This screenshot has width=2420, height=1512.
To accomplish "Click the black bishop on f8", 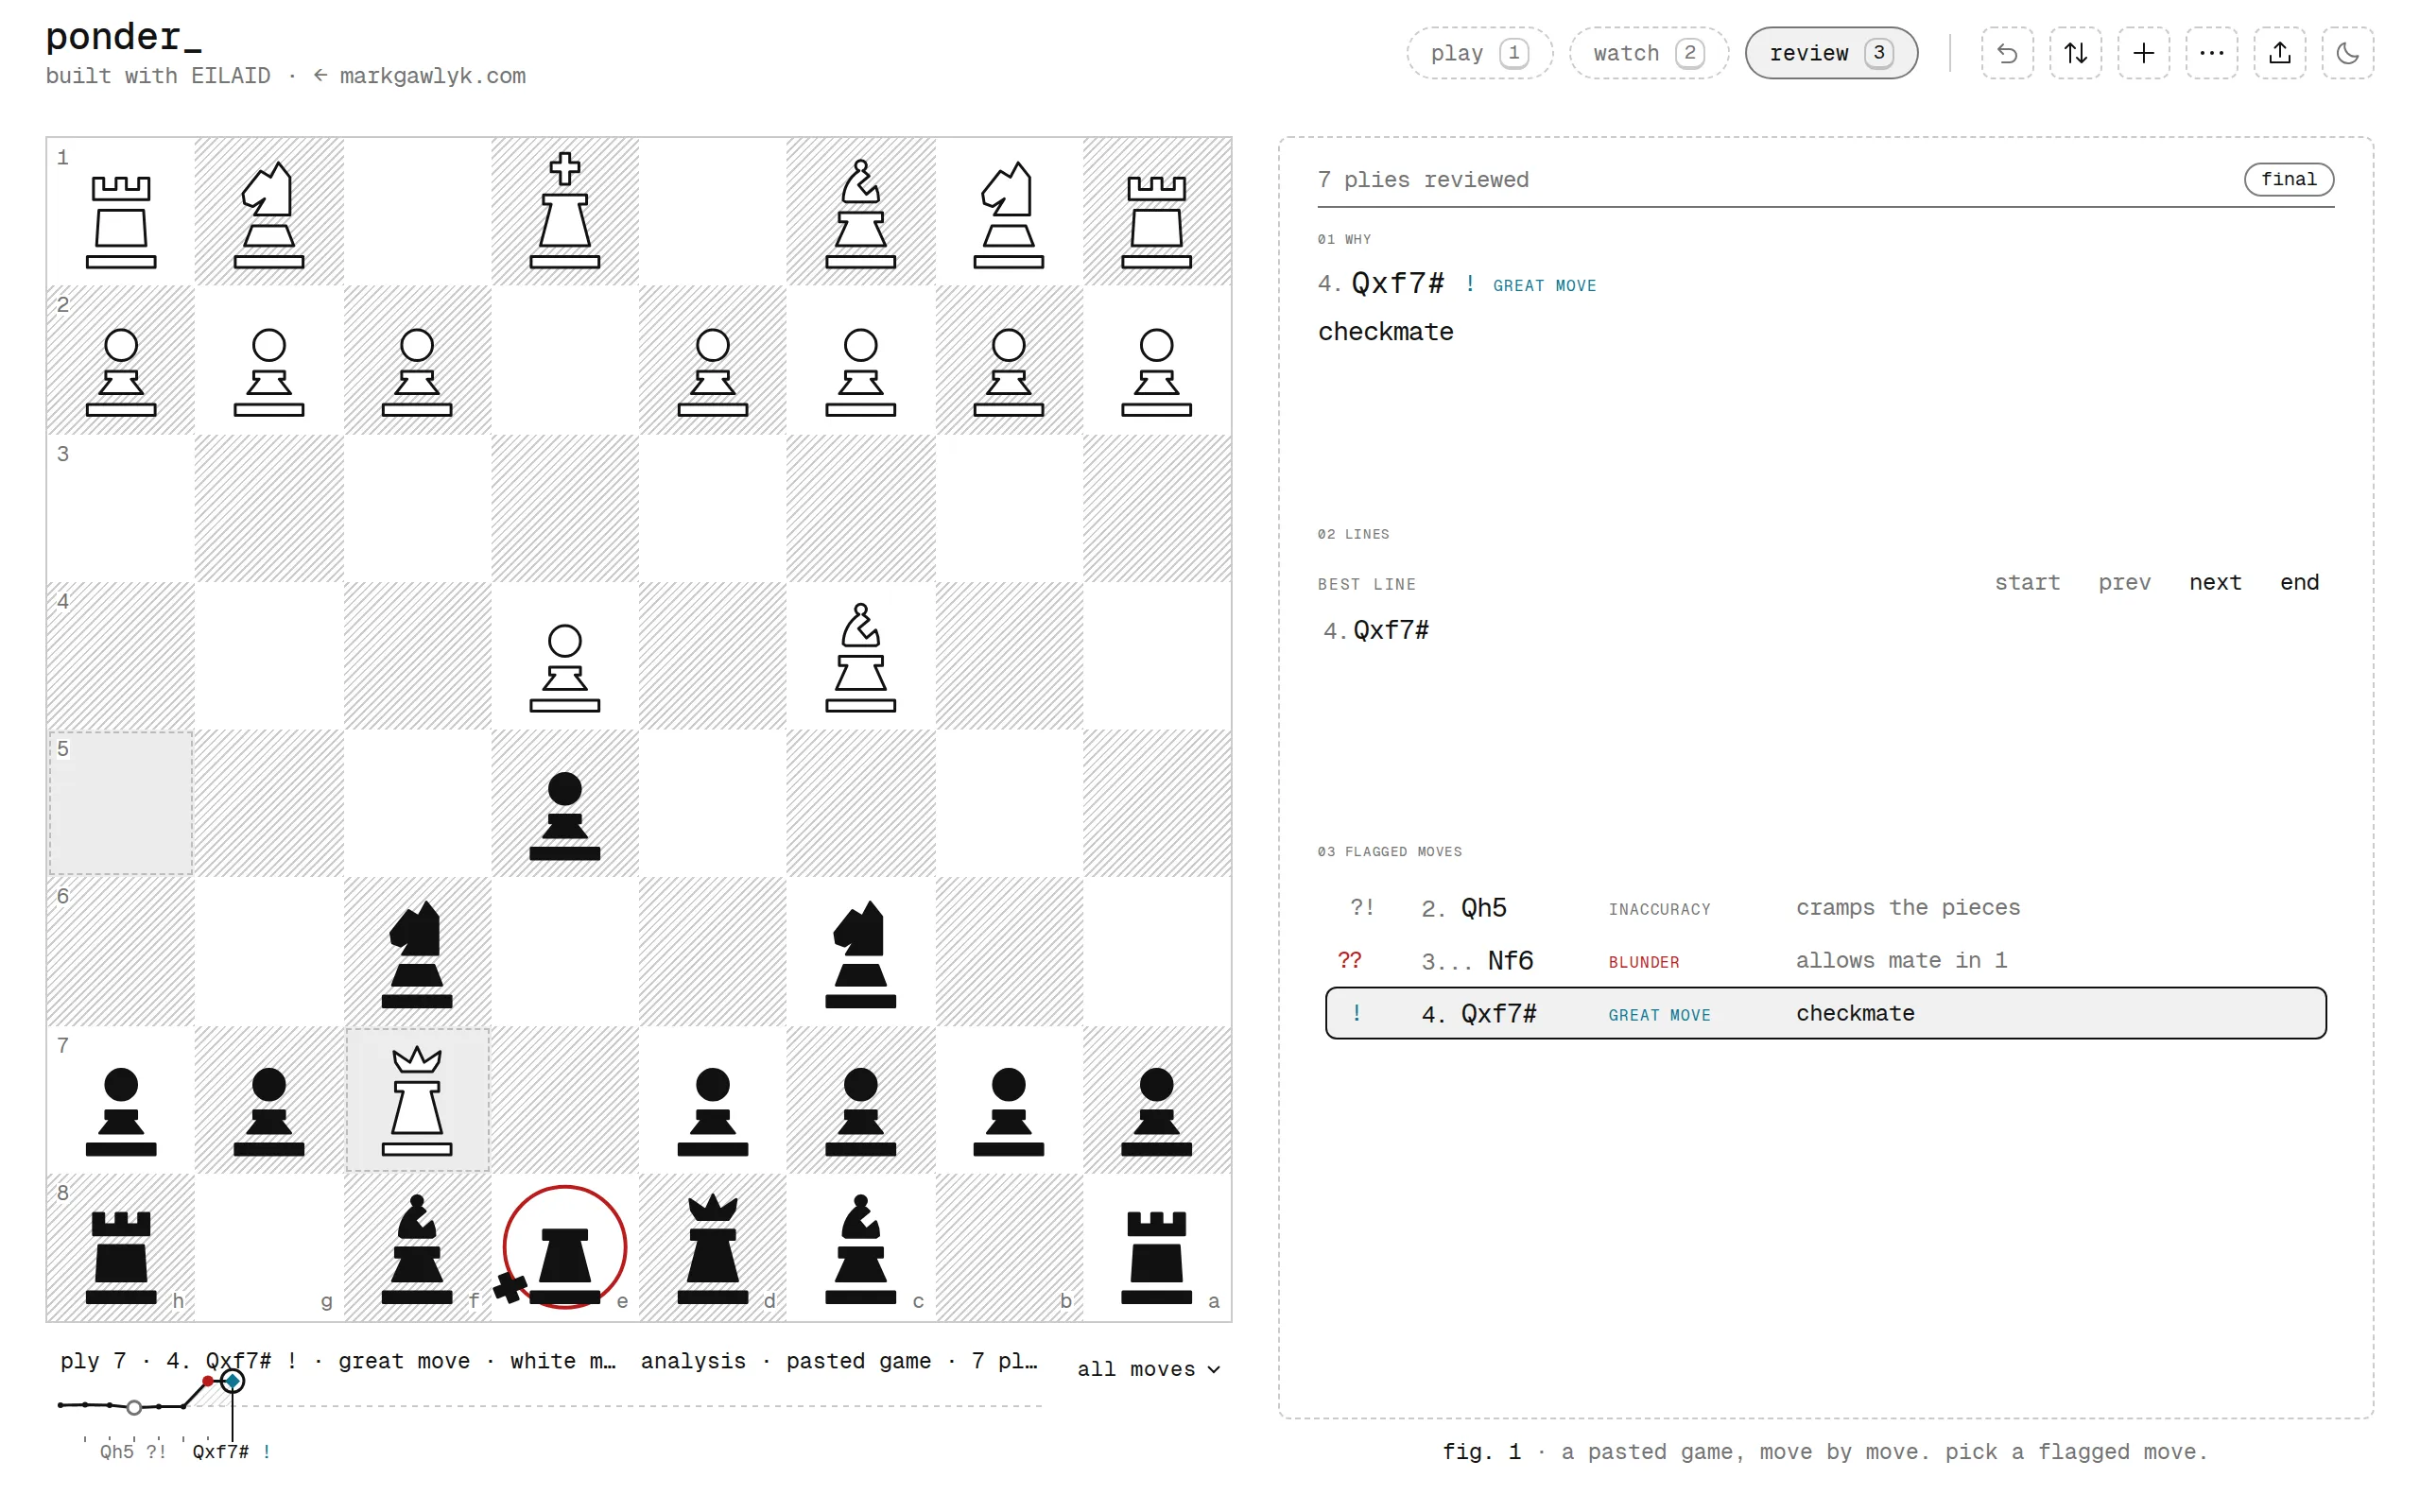I will (417, 1248).
